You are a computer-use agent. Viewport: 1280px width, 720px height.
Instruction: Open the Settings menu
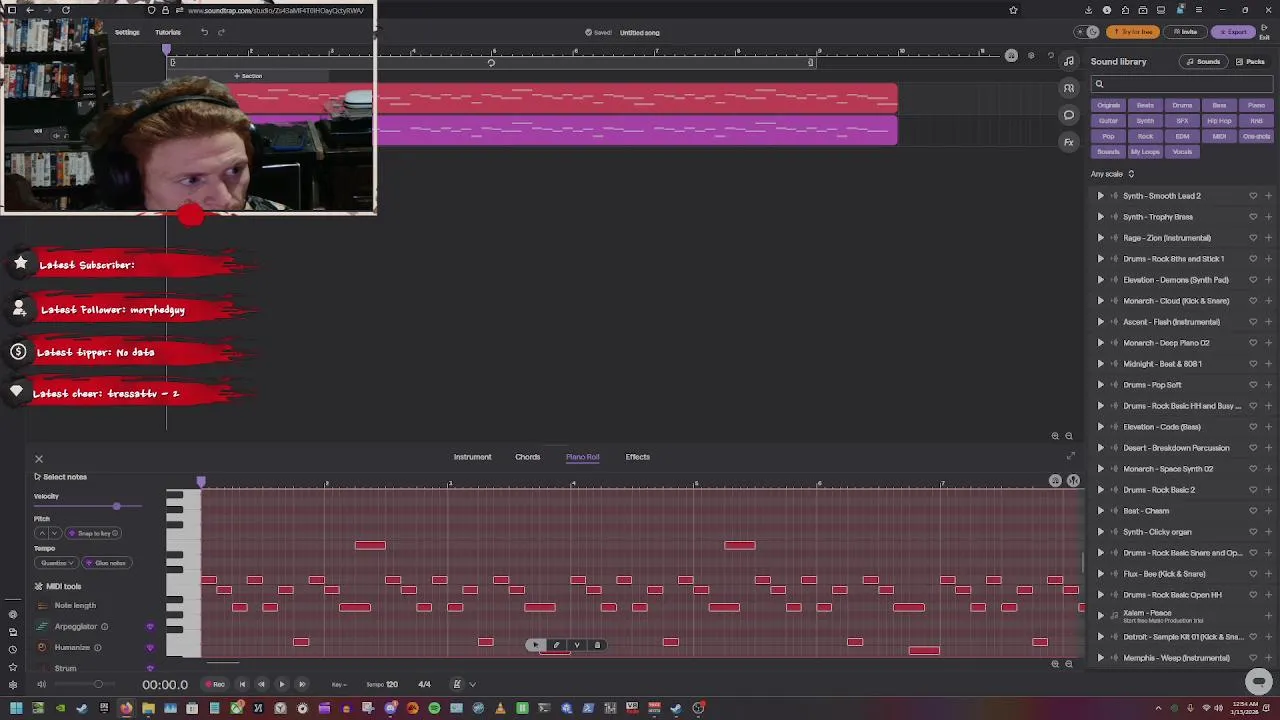[x=127, y=32]
